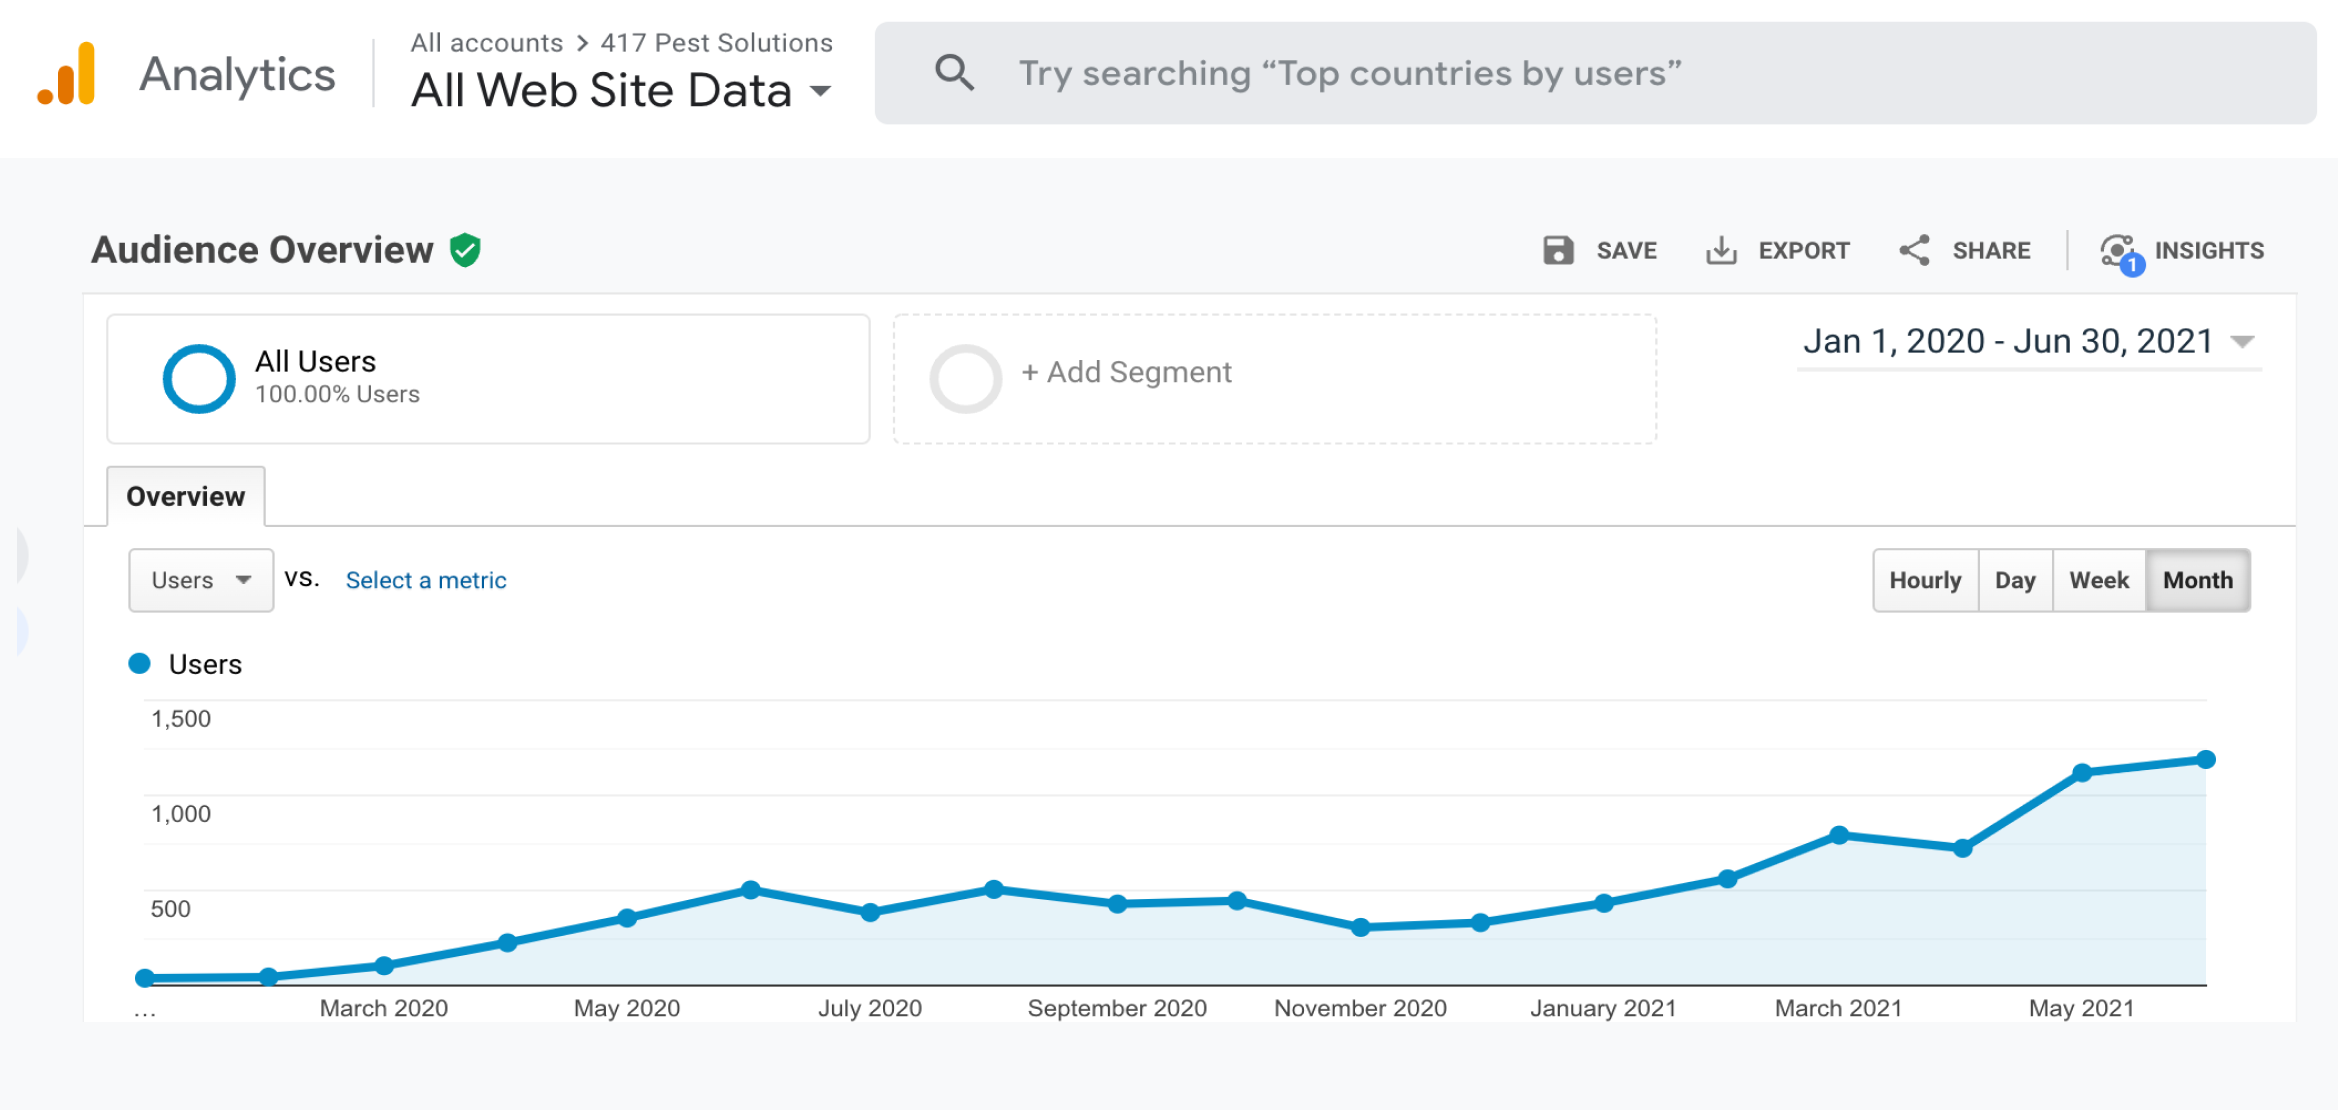This screenshot has height=1110, width=2338.
Task: Click the Share icon
Action: [x=1914, y=250]
